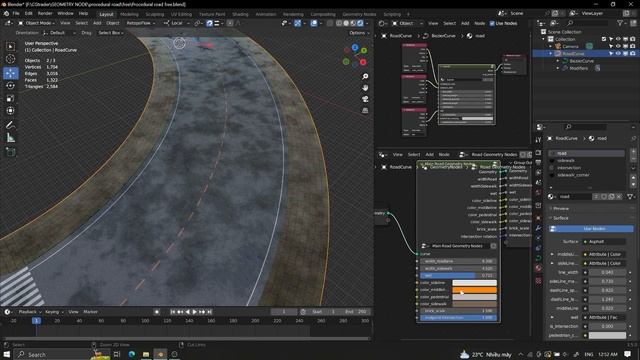Expand the BezierCurve outliner item
The image size is (640, 360).
pyautogui.click(x=558, y=61)
